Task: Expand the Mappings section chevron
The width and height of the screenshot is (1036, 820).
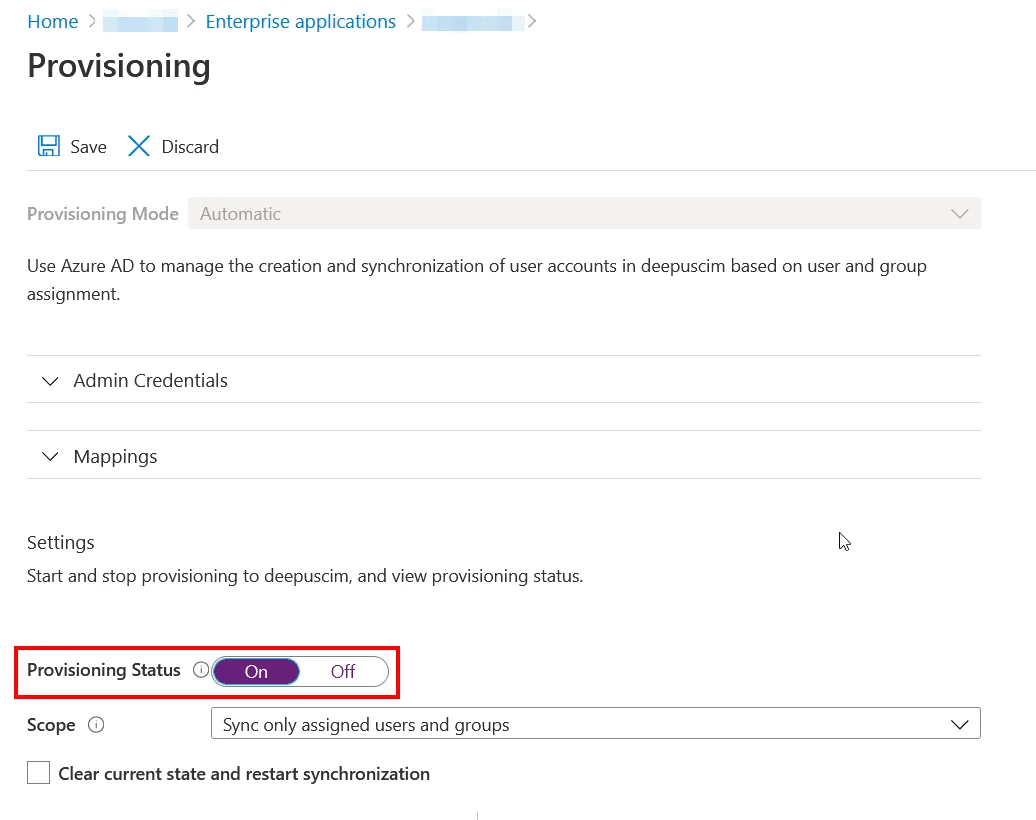Action: click(x=50, y=457)
